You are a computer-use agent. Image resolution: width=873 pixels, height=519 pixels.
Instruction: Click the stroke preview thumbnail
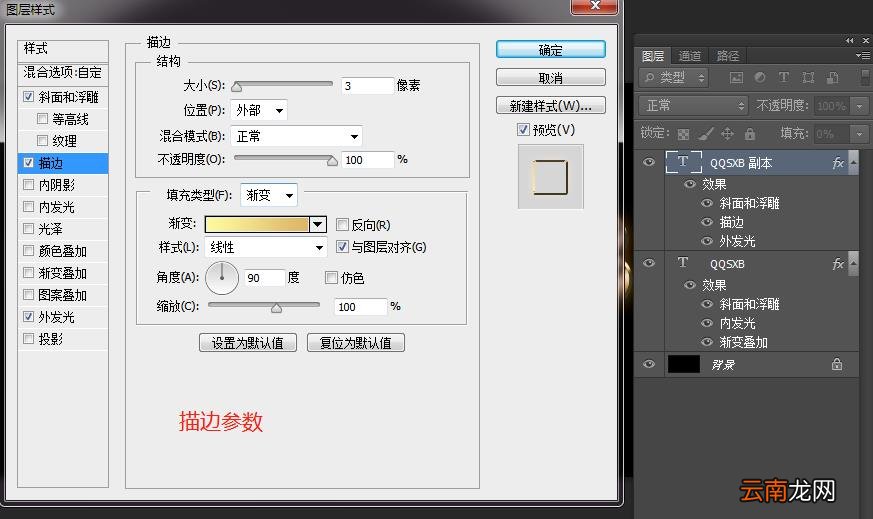pos(551,177)
